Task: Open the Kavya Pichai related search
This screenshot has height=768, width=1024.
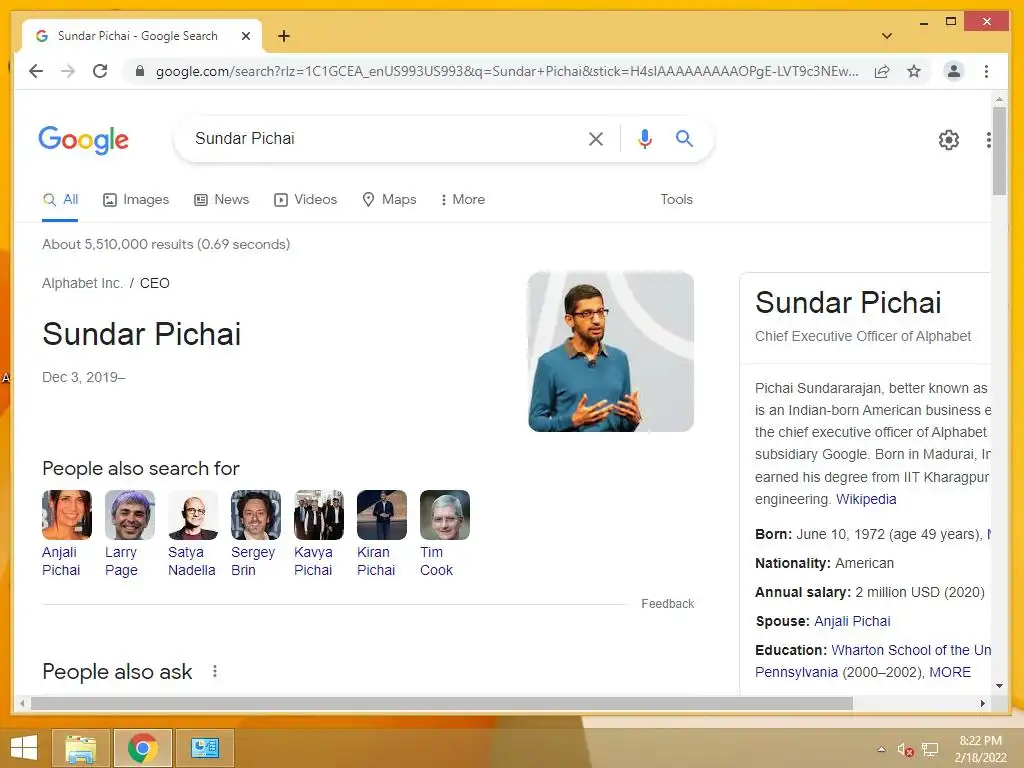Action: (319, 534)
